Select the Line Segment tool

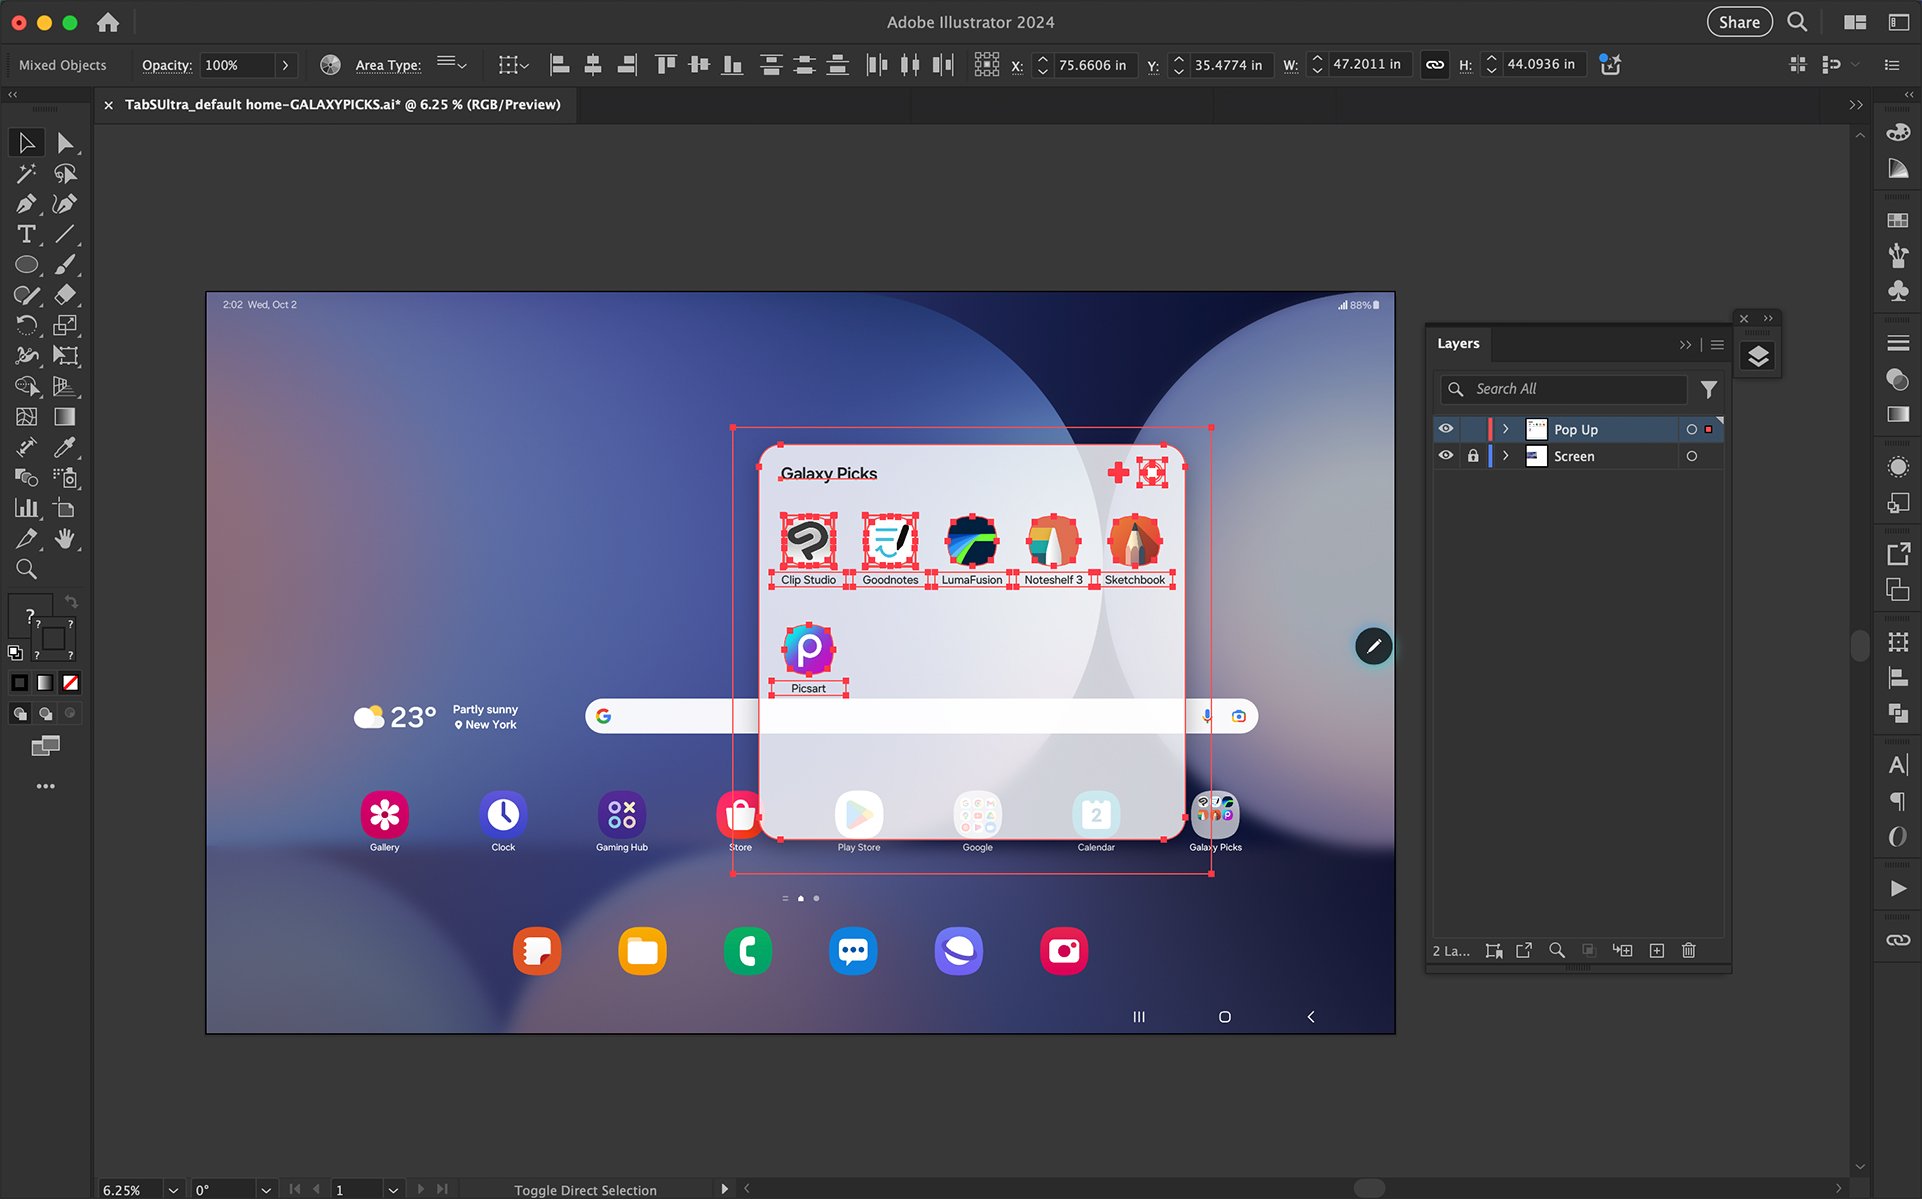pos(65,234)
